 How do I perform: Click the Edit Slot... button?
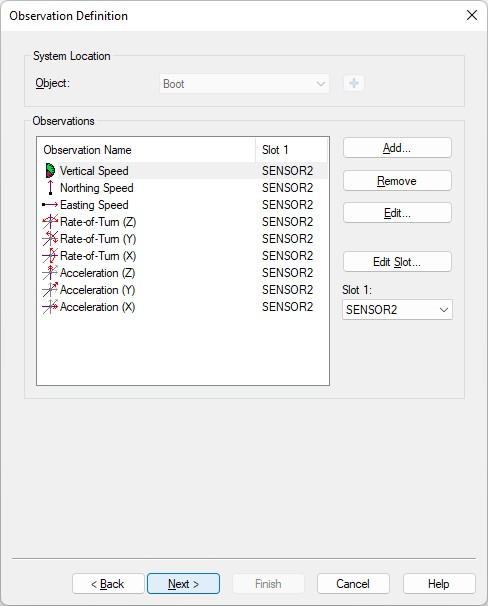tap(397, 262)
